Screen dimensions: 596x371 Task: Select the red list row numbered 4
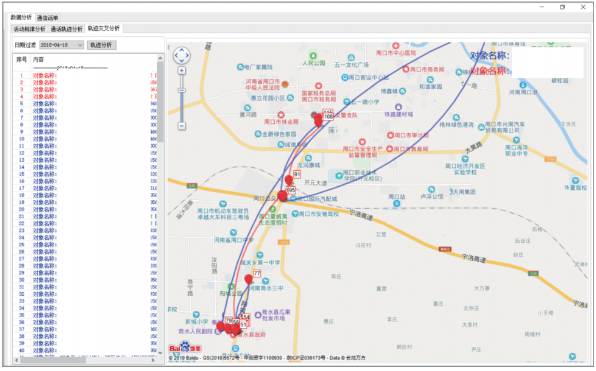[86, 97]
